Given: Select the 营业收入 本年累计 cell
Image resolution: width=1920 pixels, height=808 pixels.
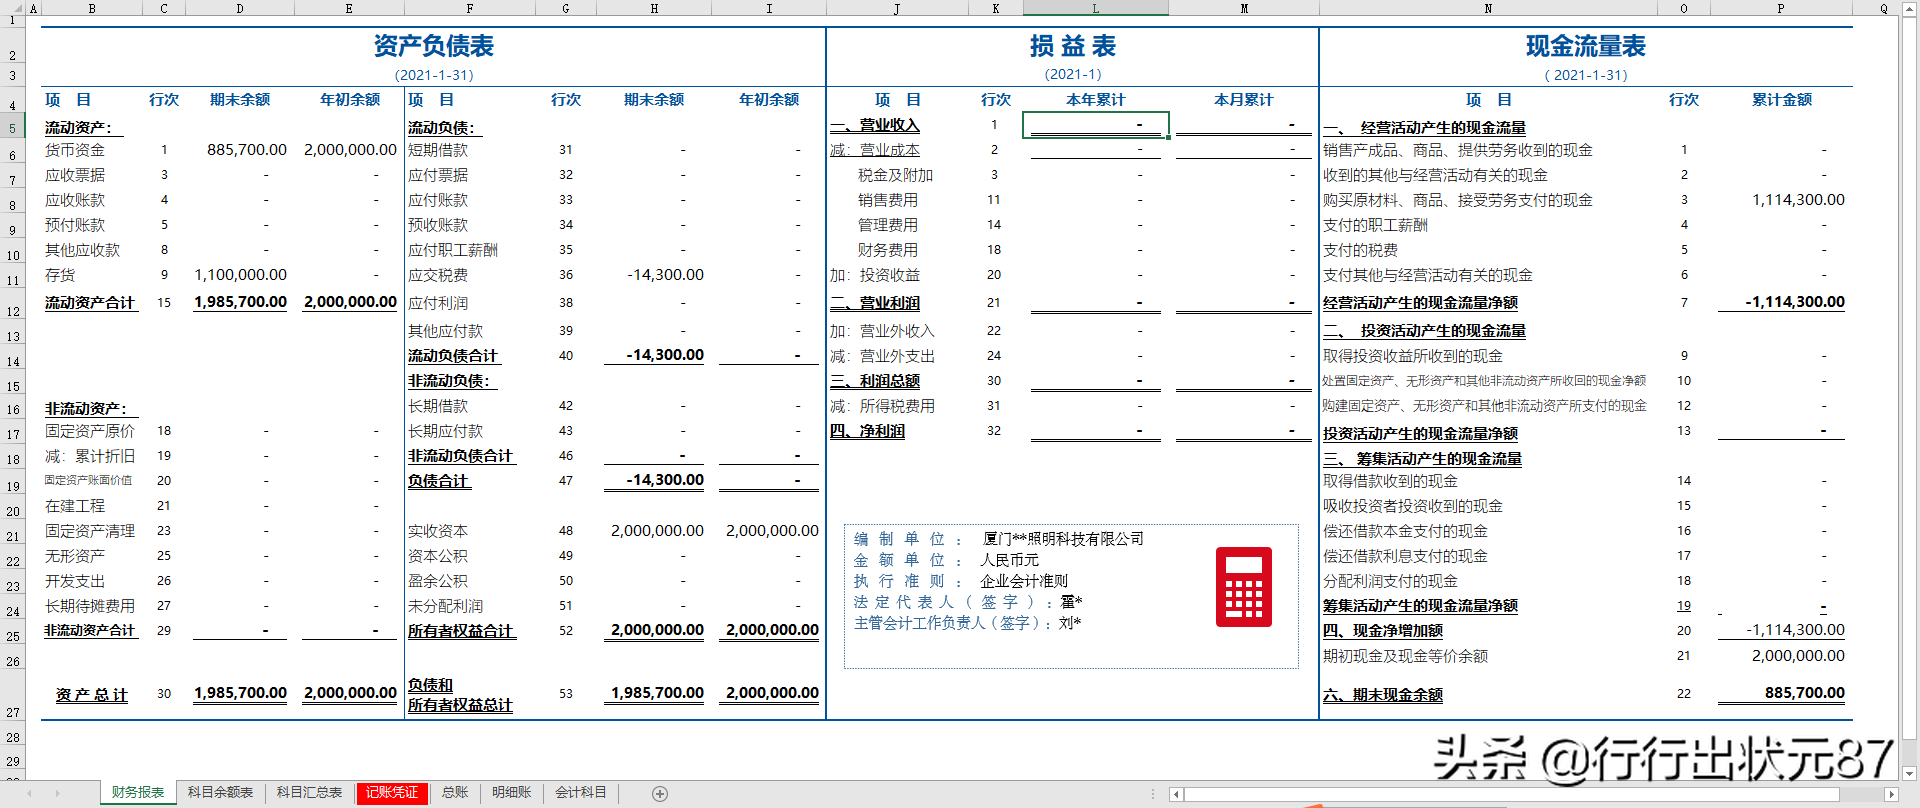Looking at the screenshot, I should pyautogui.click(x=1095, y=125).
